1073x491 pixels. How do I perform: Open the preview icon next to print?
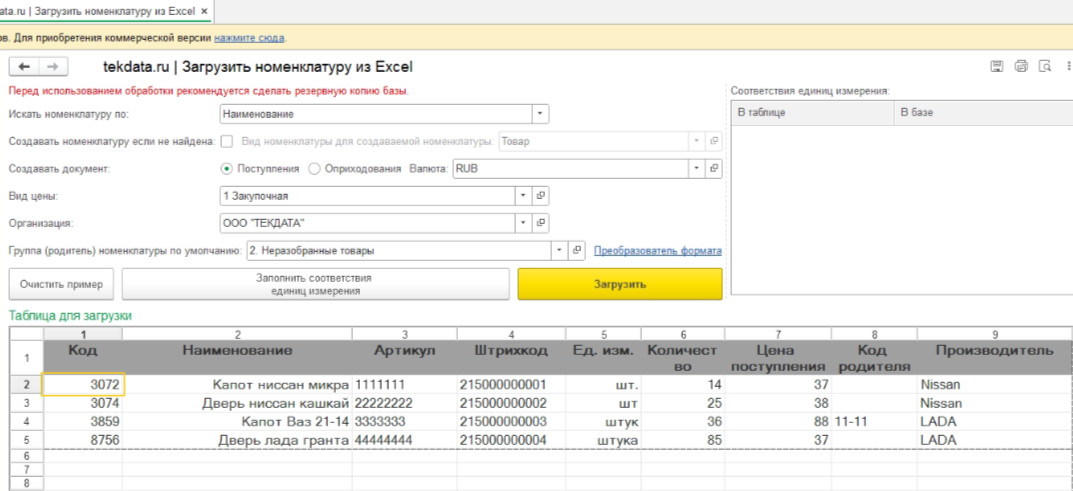[x=1044, y=66]
